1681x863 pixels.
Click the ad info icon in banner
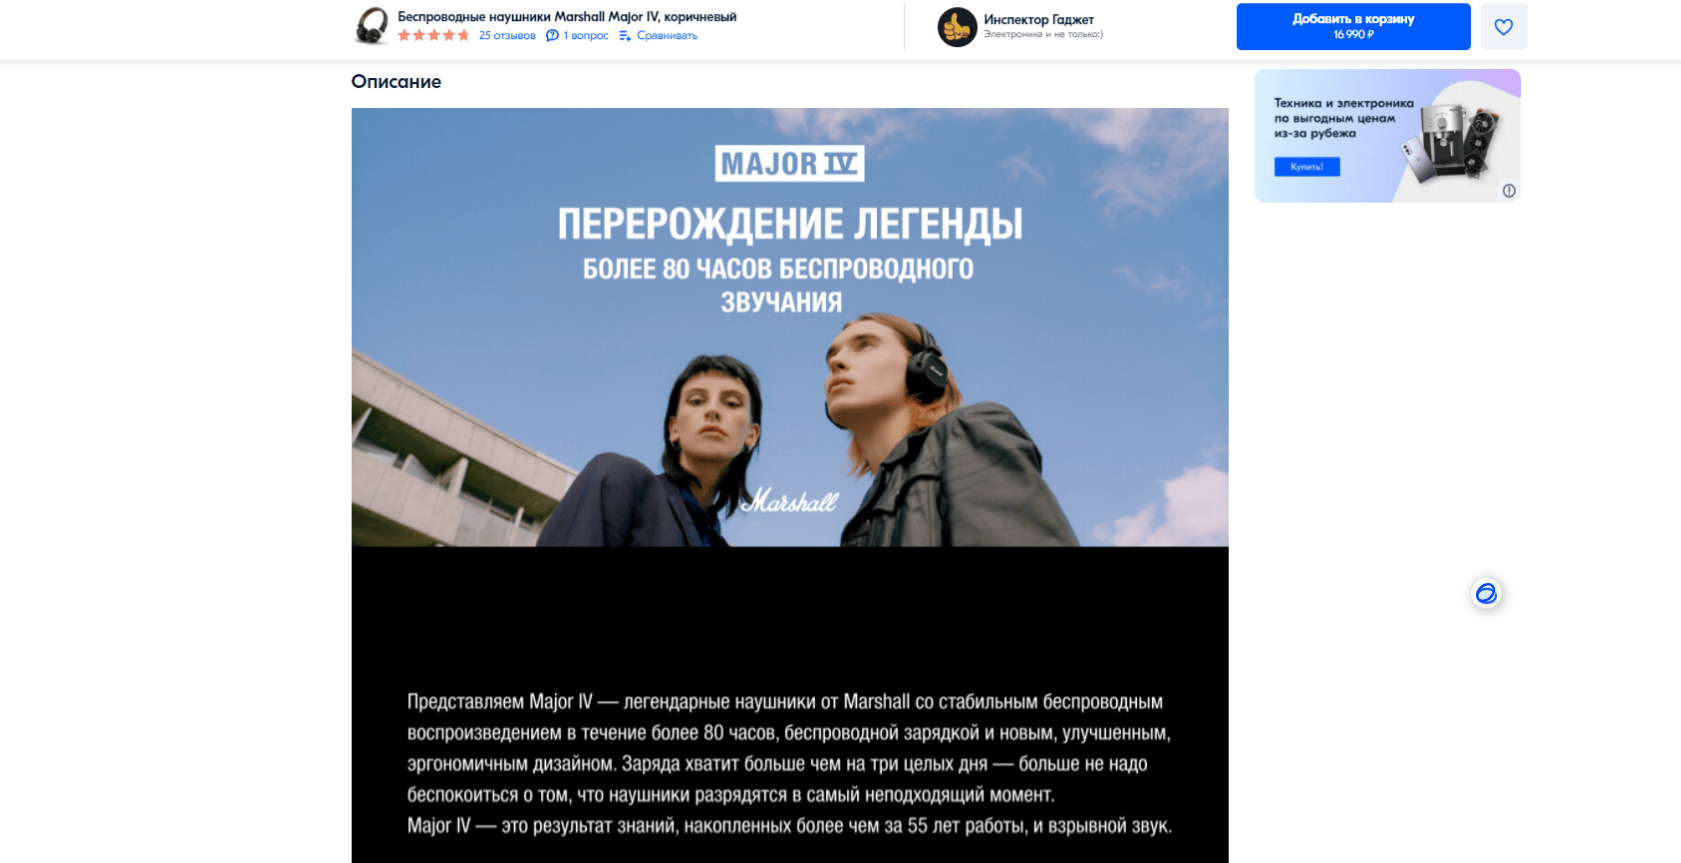[x=1509, y=191]
